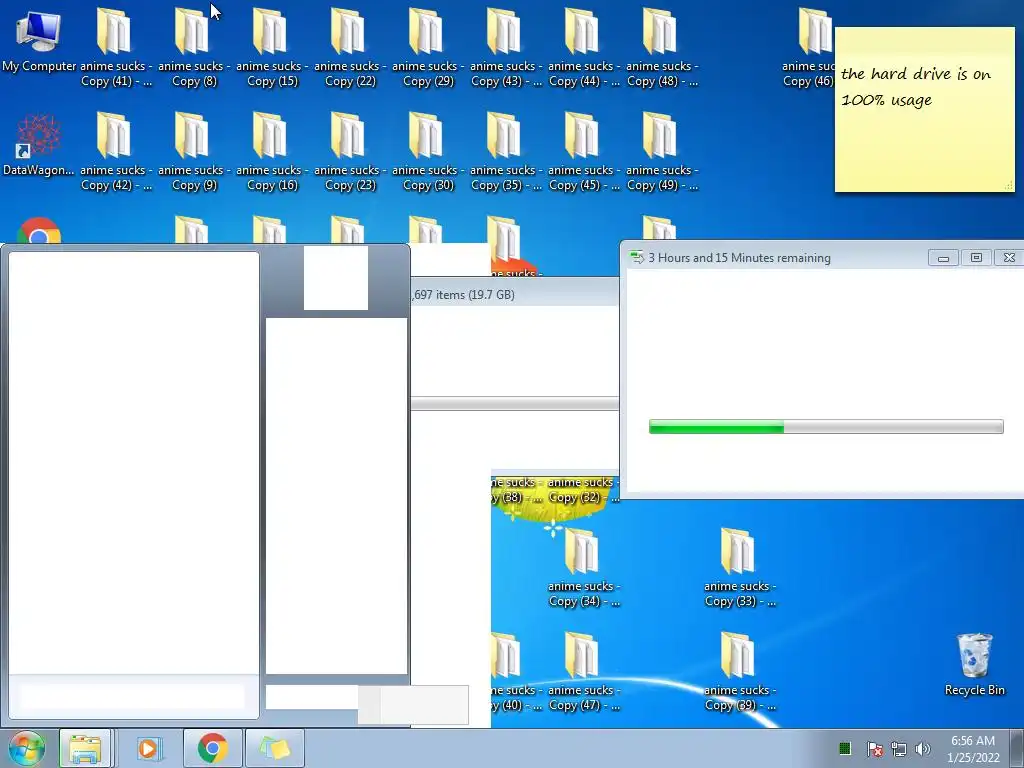Click the copy progress bar
This screenshot has height=768, width=1024.
[826, 426]
